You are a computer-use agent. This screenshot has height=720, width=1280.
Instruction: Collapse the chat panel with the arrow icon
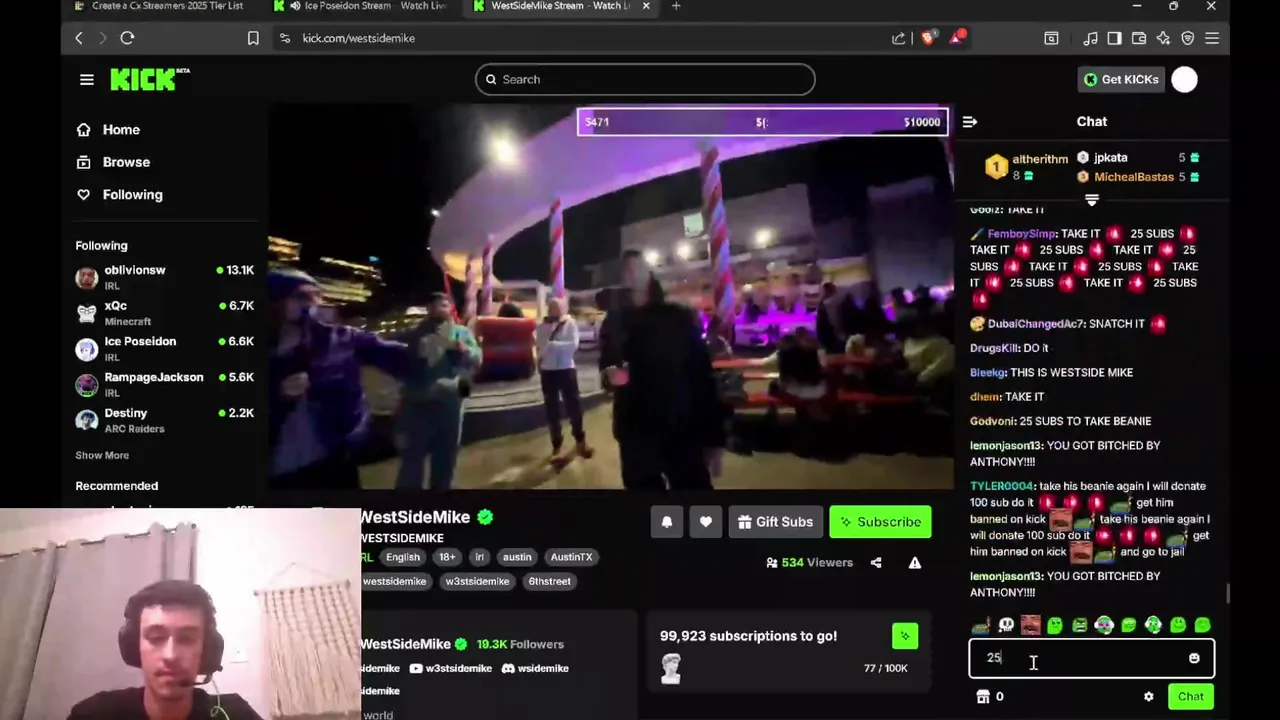pyautogui.click(x=969, y=122)
